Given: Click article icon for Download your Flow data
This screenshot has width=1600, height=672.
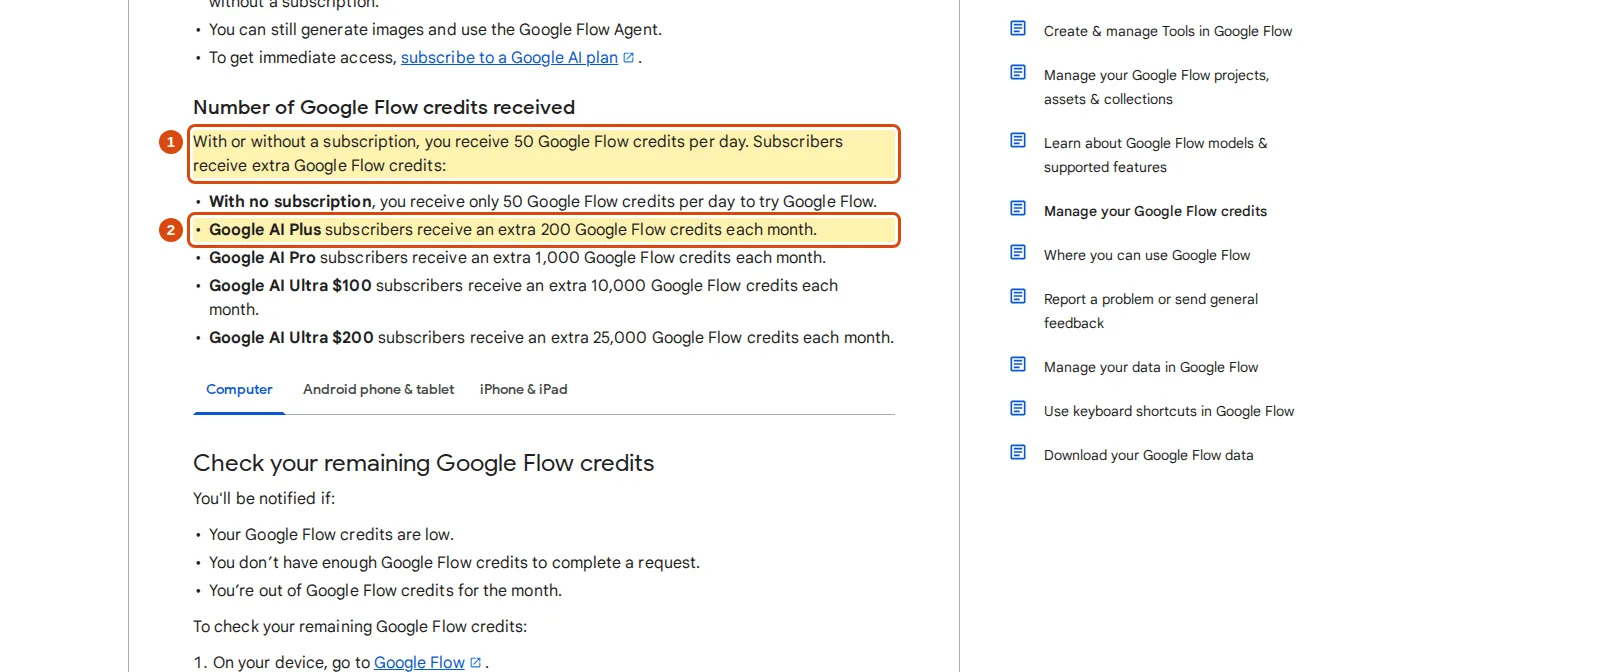Looking at the screenshot, I should (1018, 453).
